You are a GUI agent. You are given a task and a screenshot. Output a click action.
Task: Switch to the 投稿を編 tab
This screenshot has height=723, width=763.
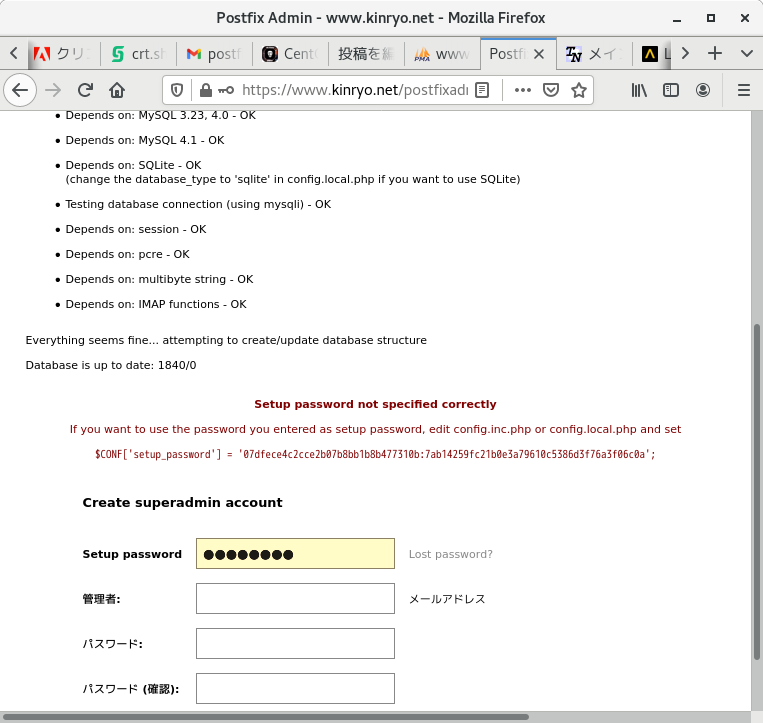pos(366,54)
